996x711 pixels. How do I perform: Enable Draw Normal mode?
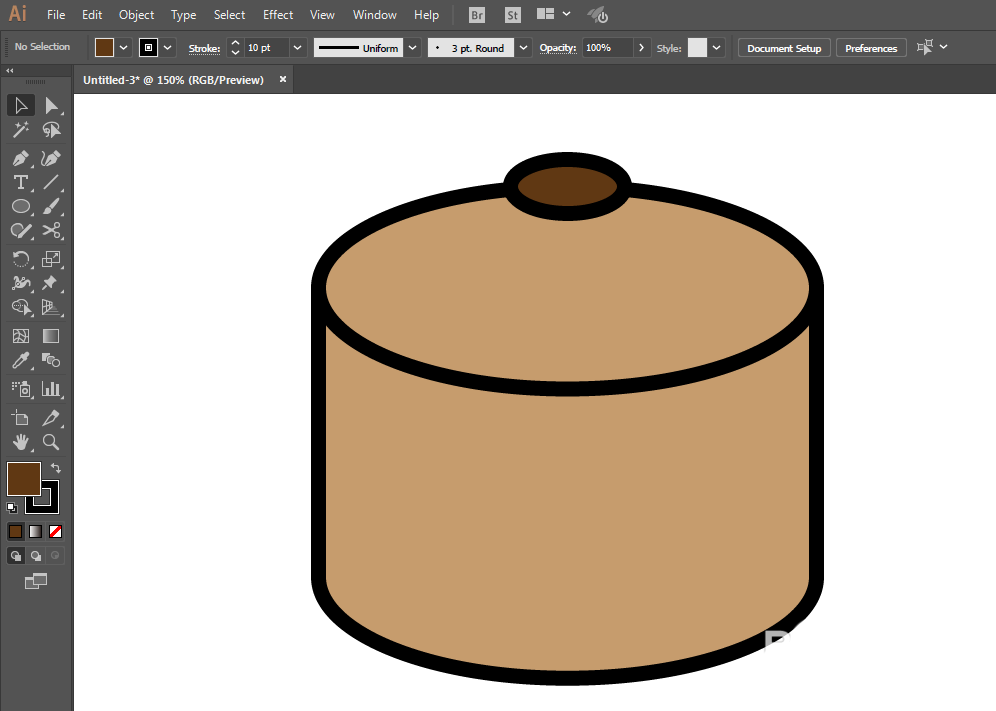tap(15, 556)
